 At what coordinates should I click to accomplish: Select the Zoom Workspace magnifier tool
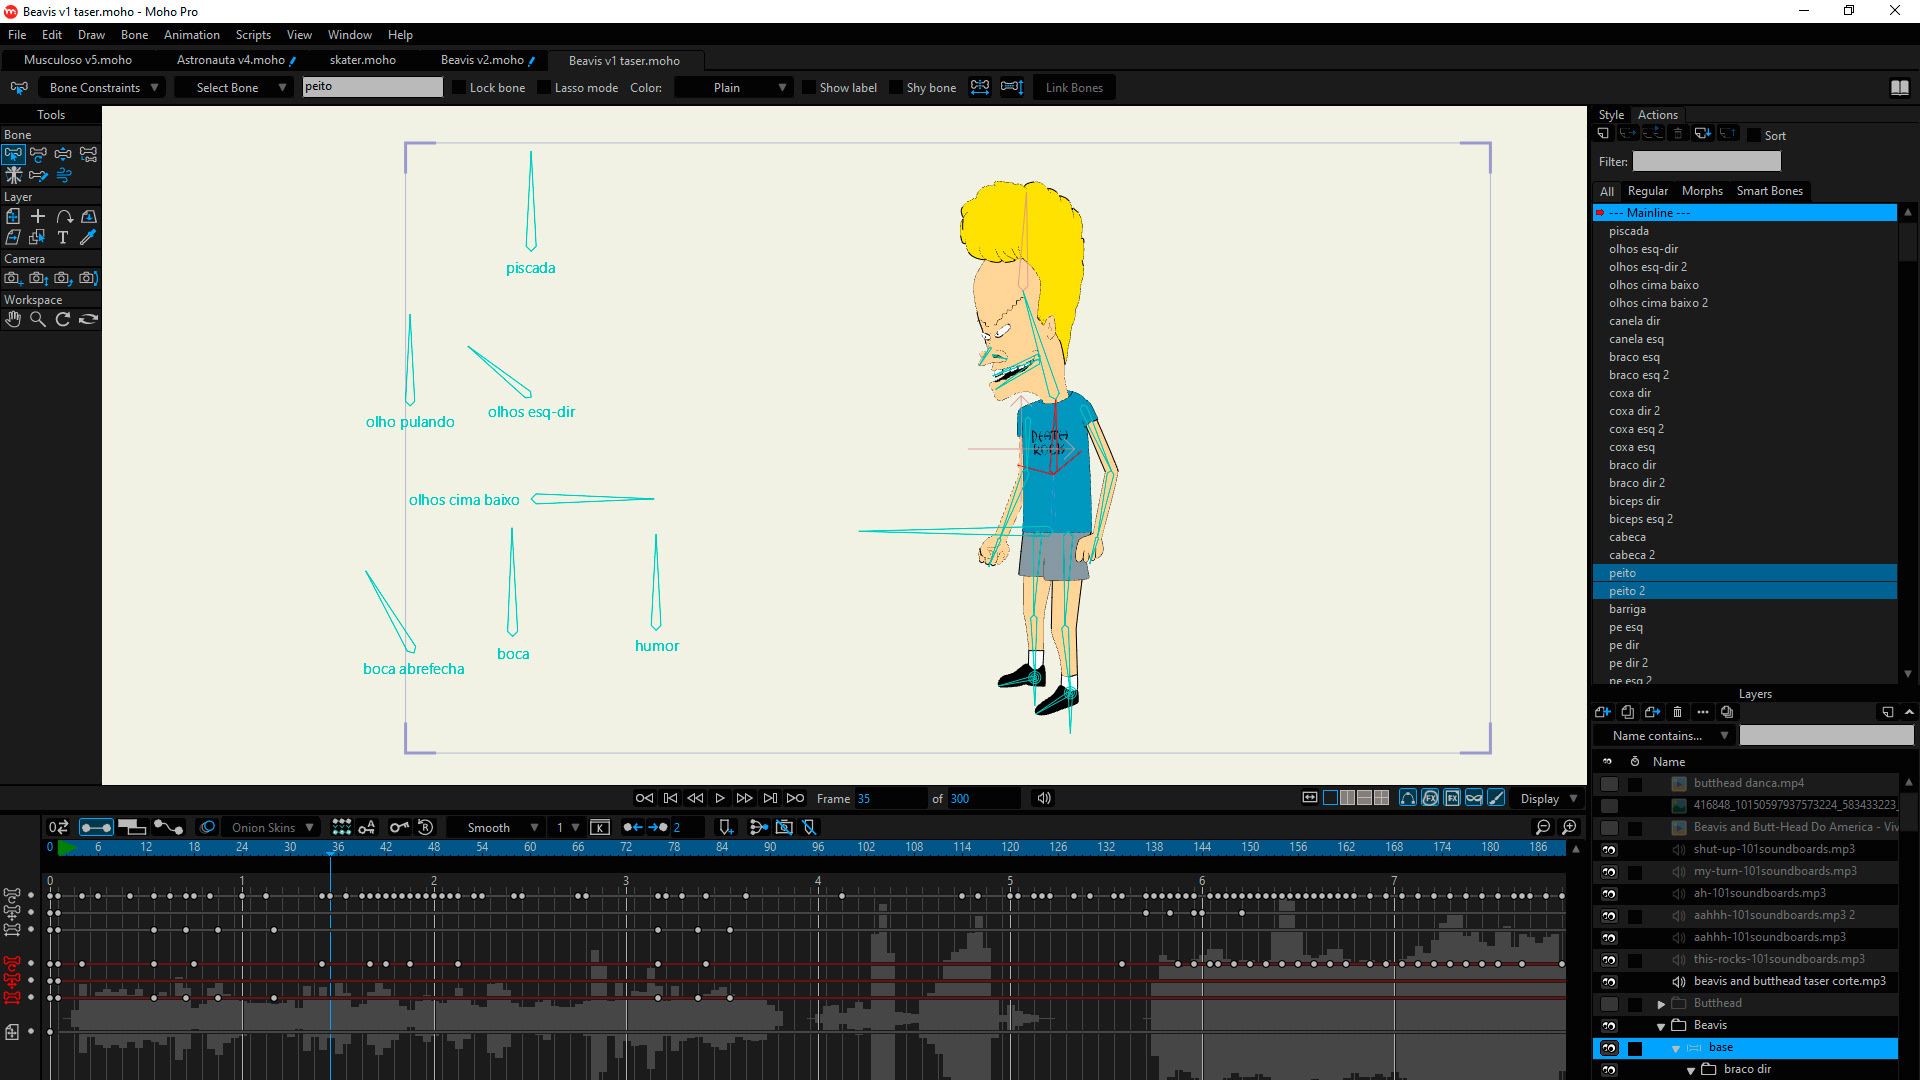(x=38, y=320)
